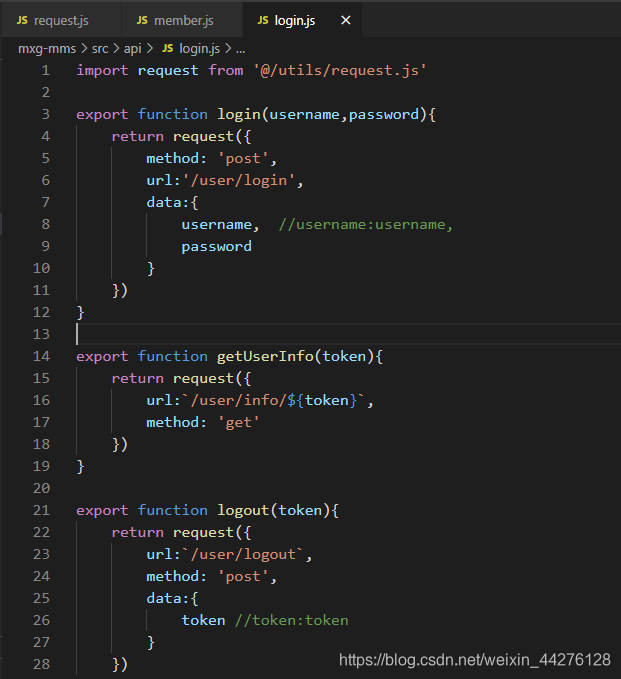Click the //token:token comment
Screen dimensions: 621x679
point(291,620)
